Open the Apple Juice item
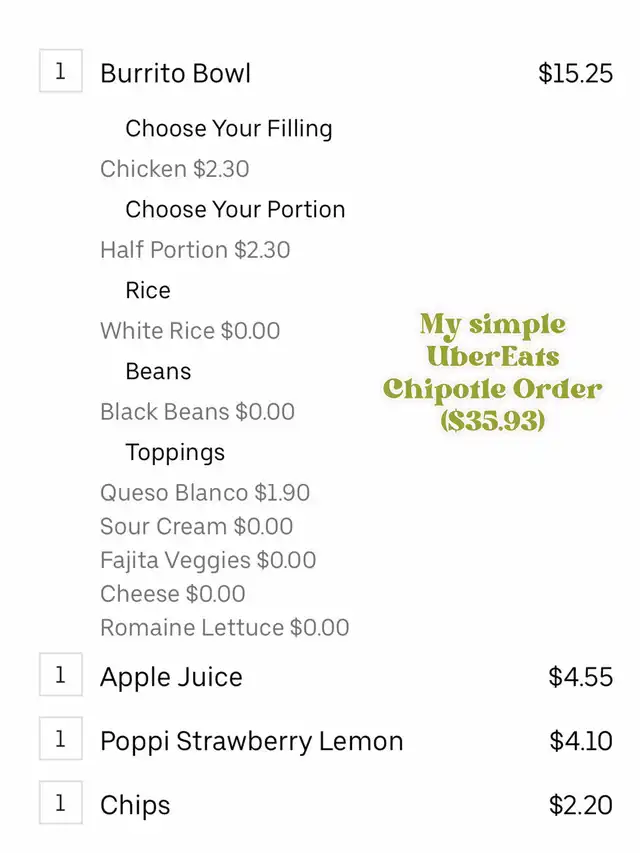Viewport: 640px width, 853px height. tap(171, 677)
